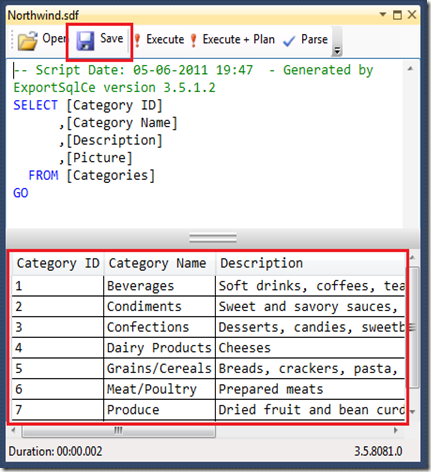This screenshot has height=472, width=431.
Task: Click the Prepared meats description cell
Action: coord(310,389)
